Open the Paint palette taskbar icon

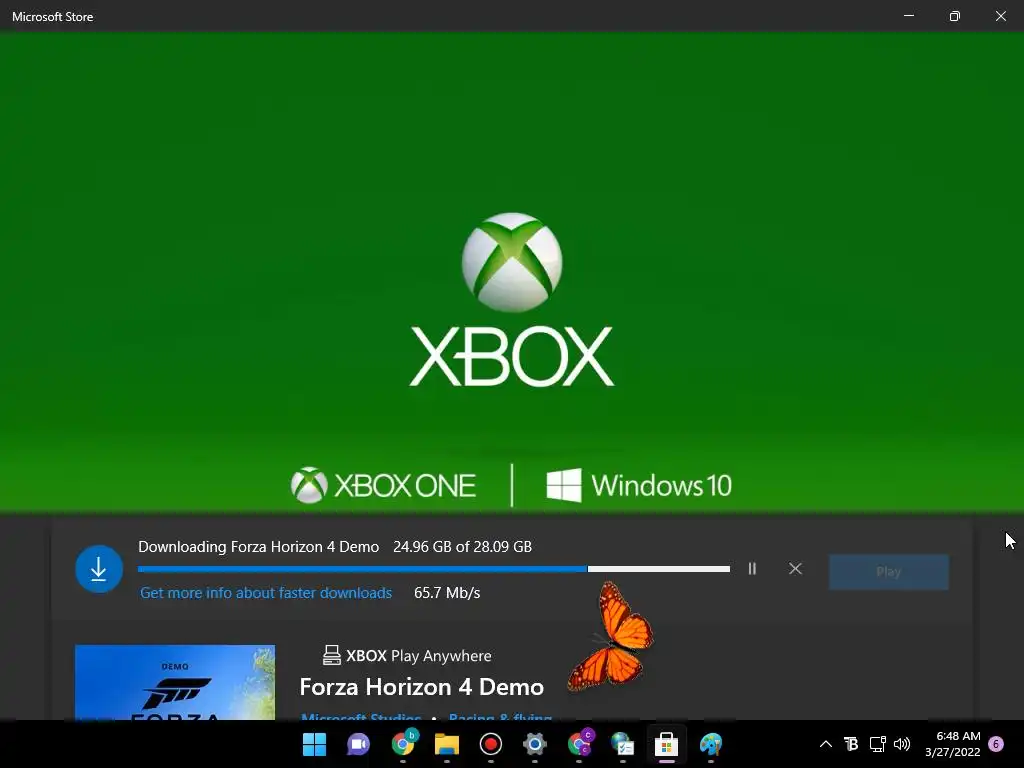tap(711, 744)
